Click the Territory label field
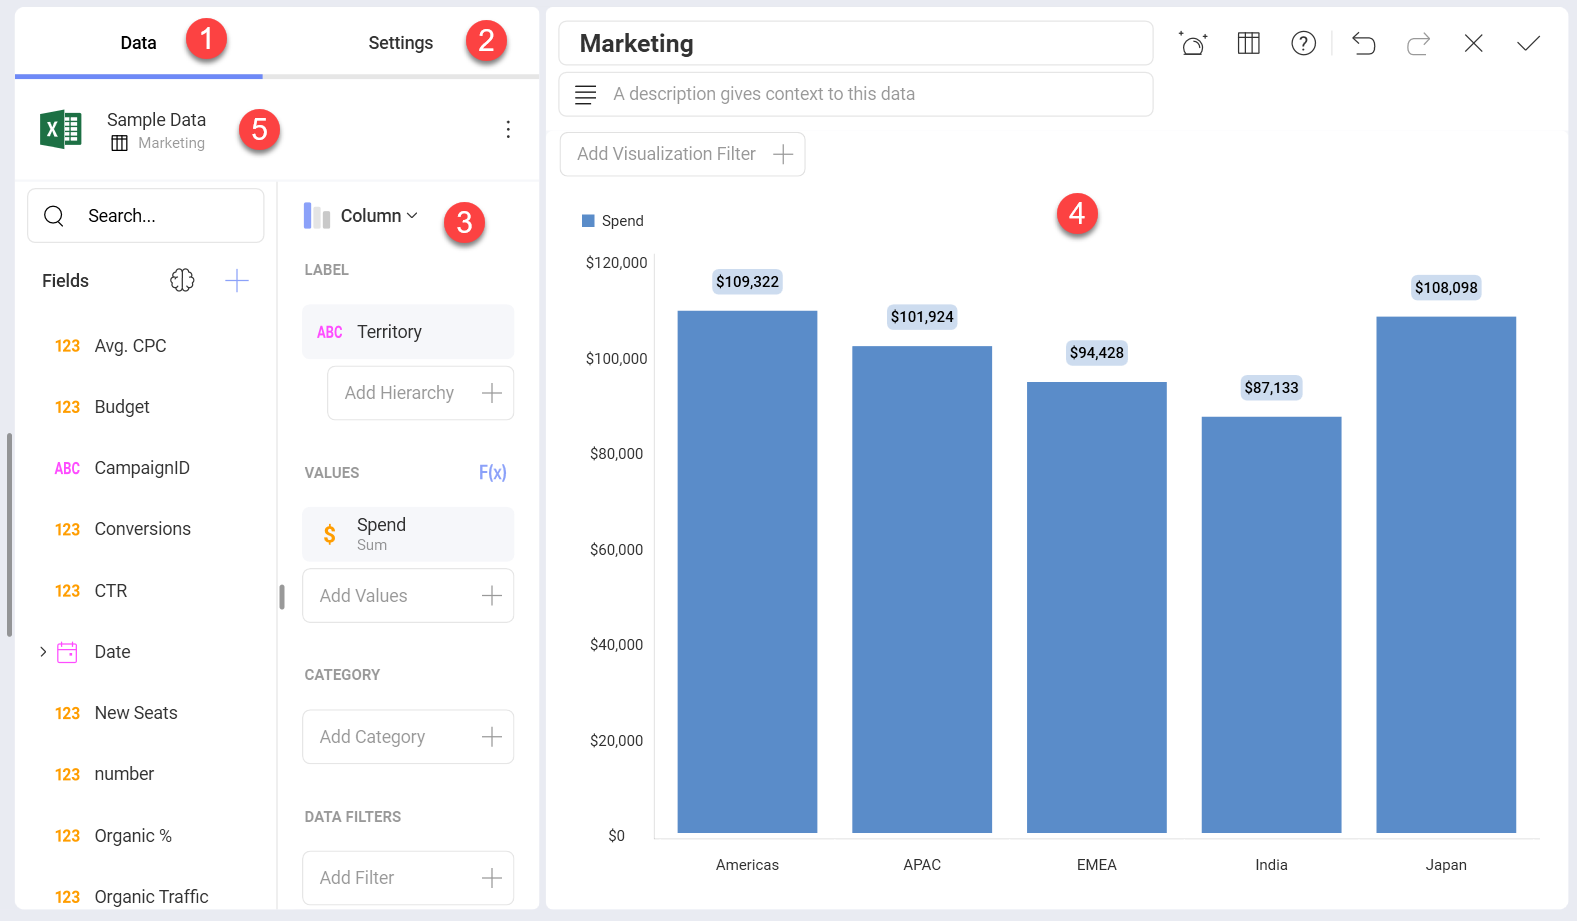This screenshot has width=1577, height=921. [x=408, y=332]
